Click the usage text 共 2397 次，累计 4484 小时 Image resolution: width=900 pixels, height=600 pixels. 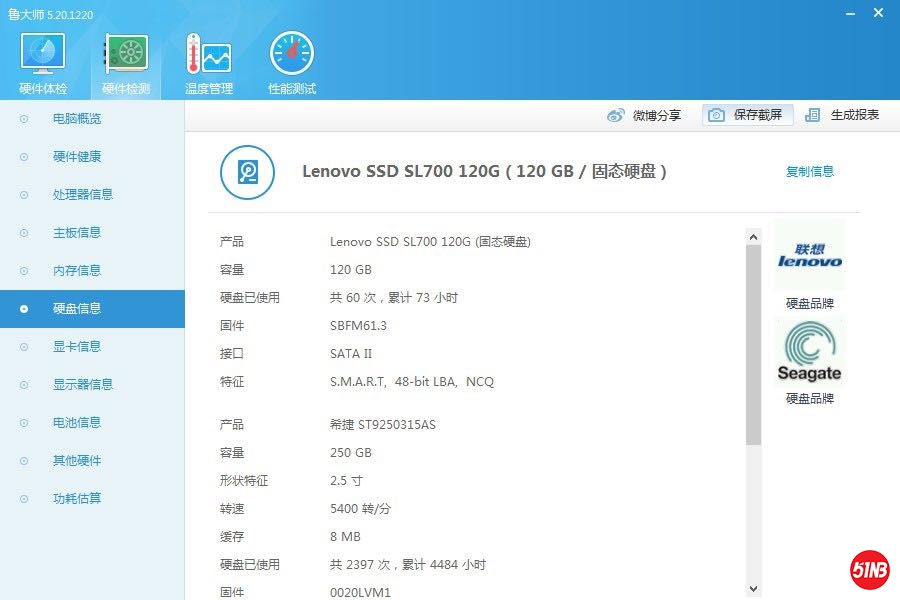click(408, 565)
